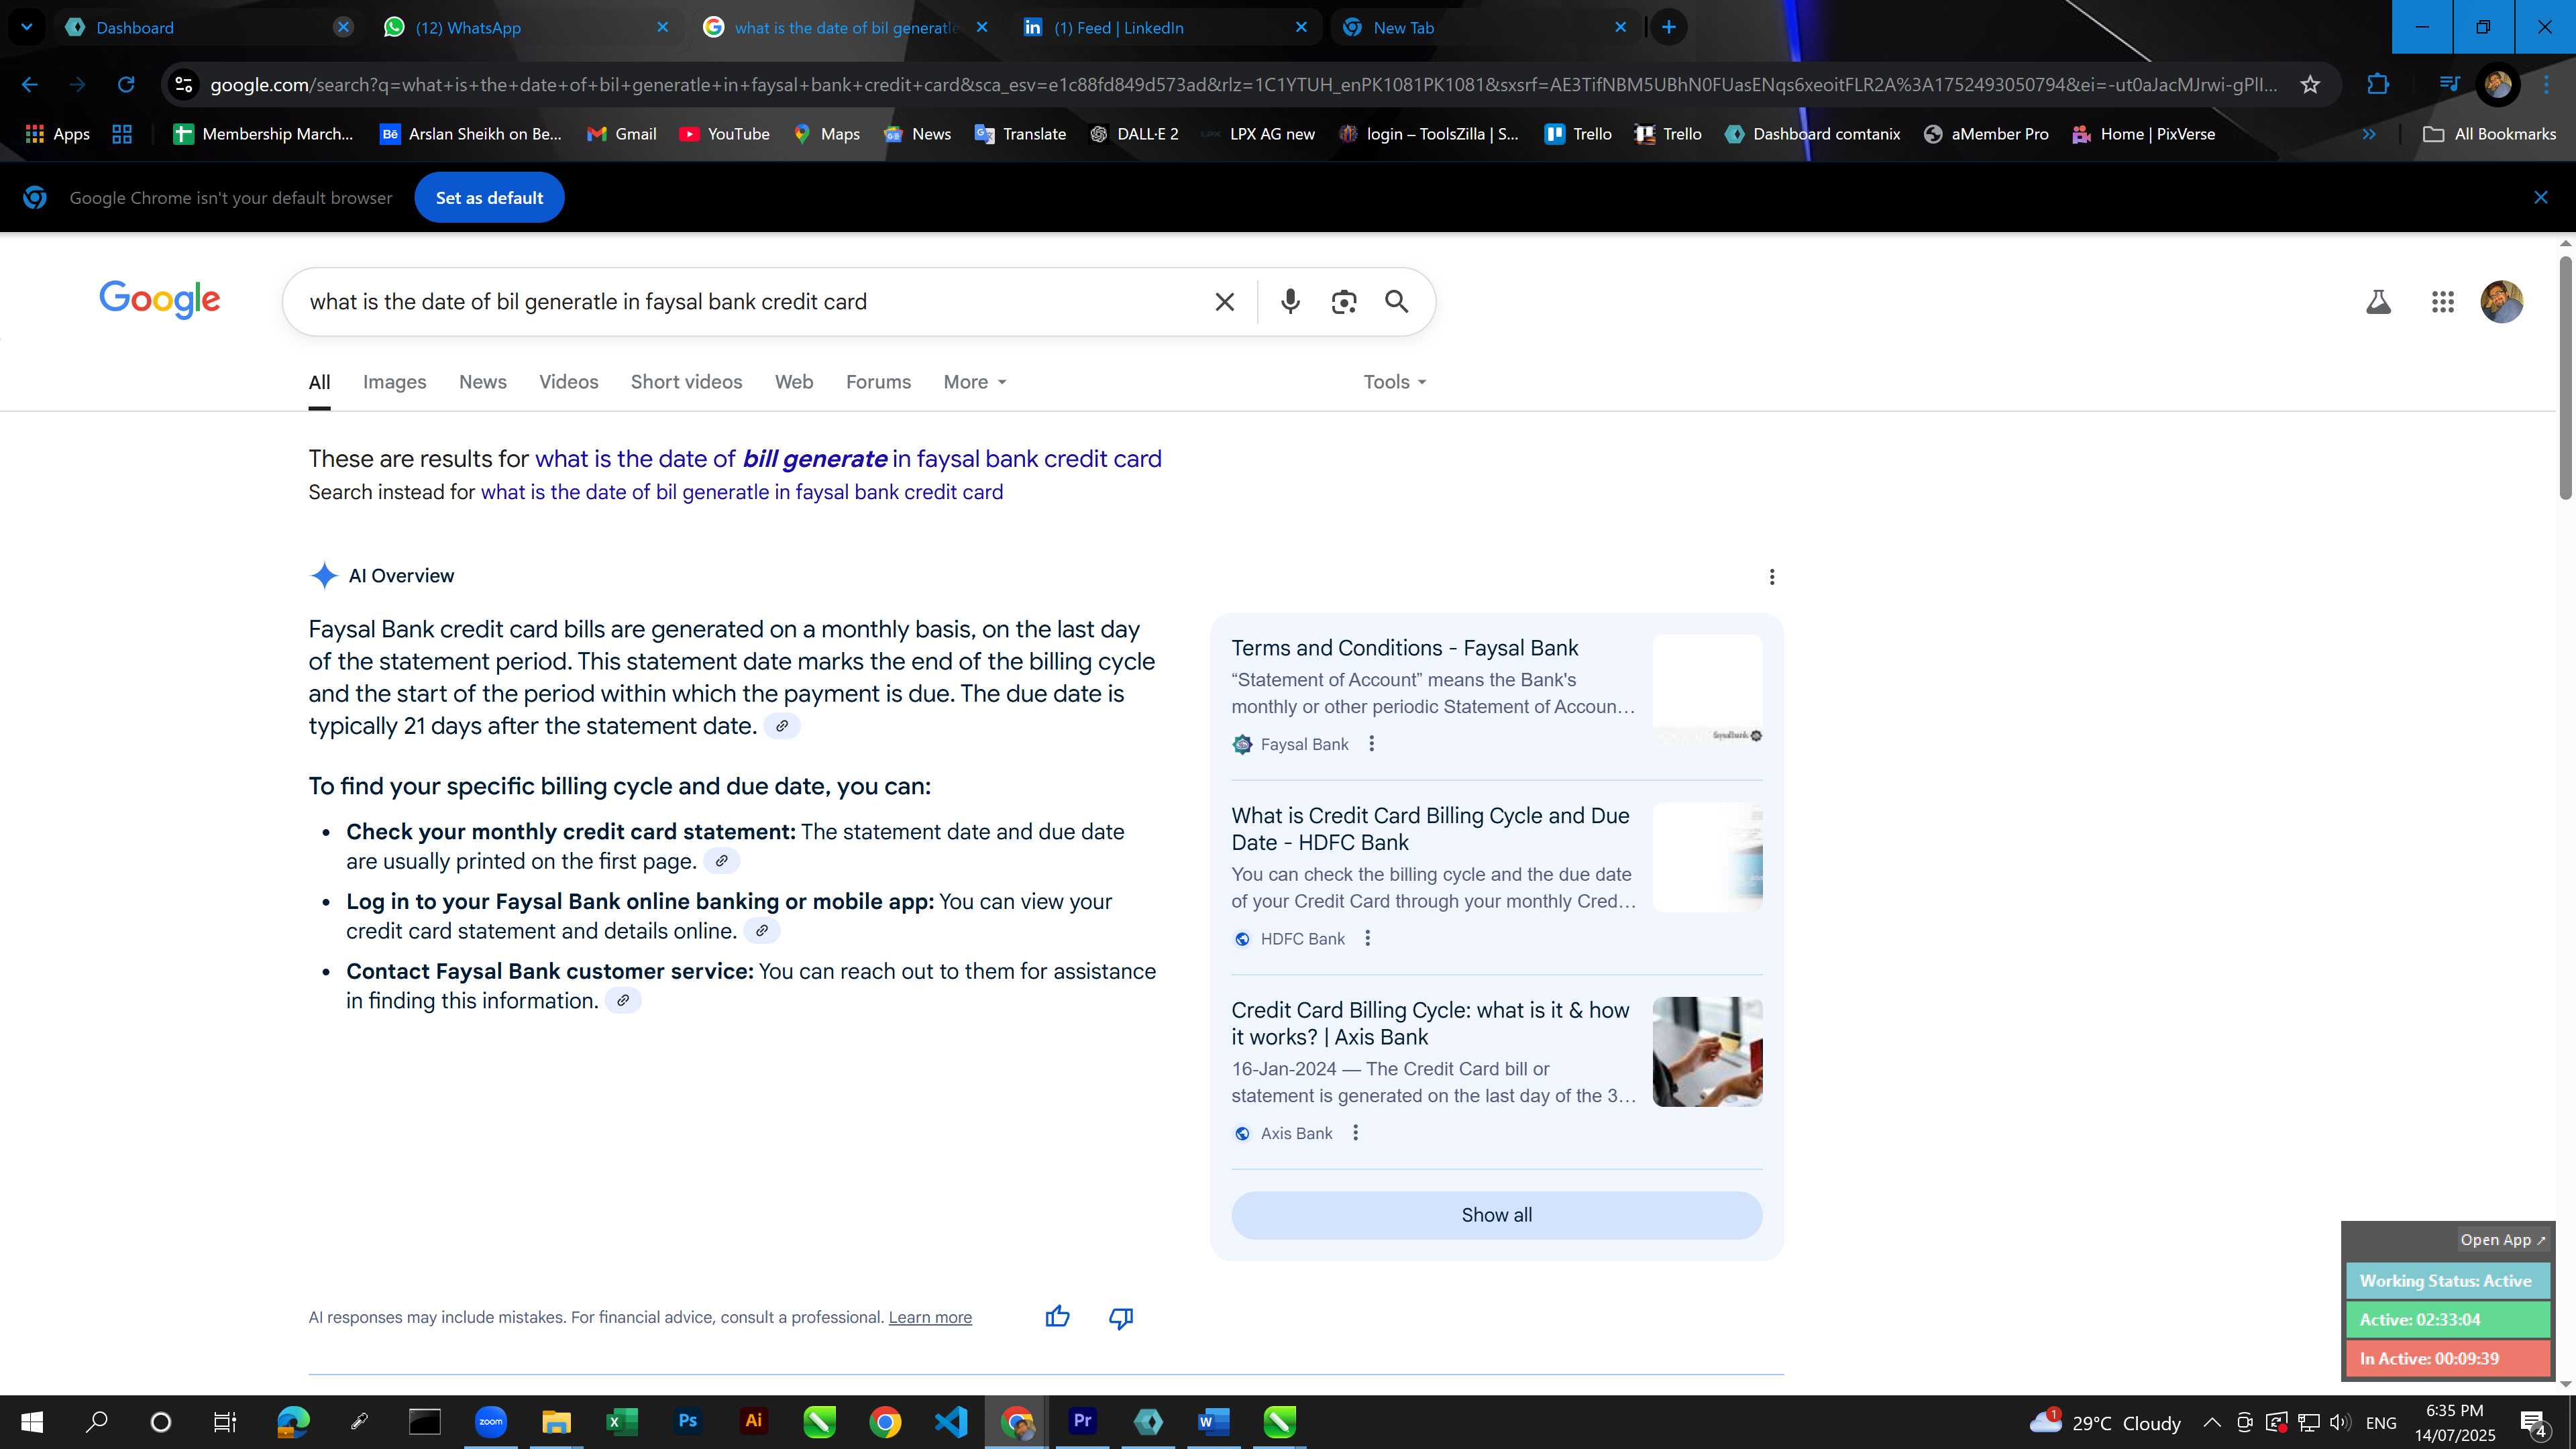Switch to the Images tab
The width and height of the screenshot is (2576, 1449).
tap(394, 382)
